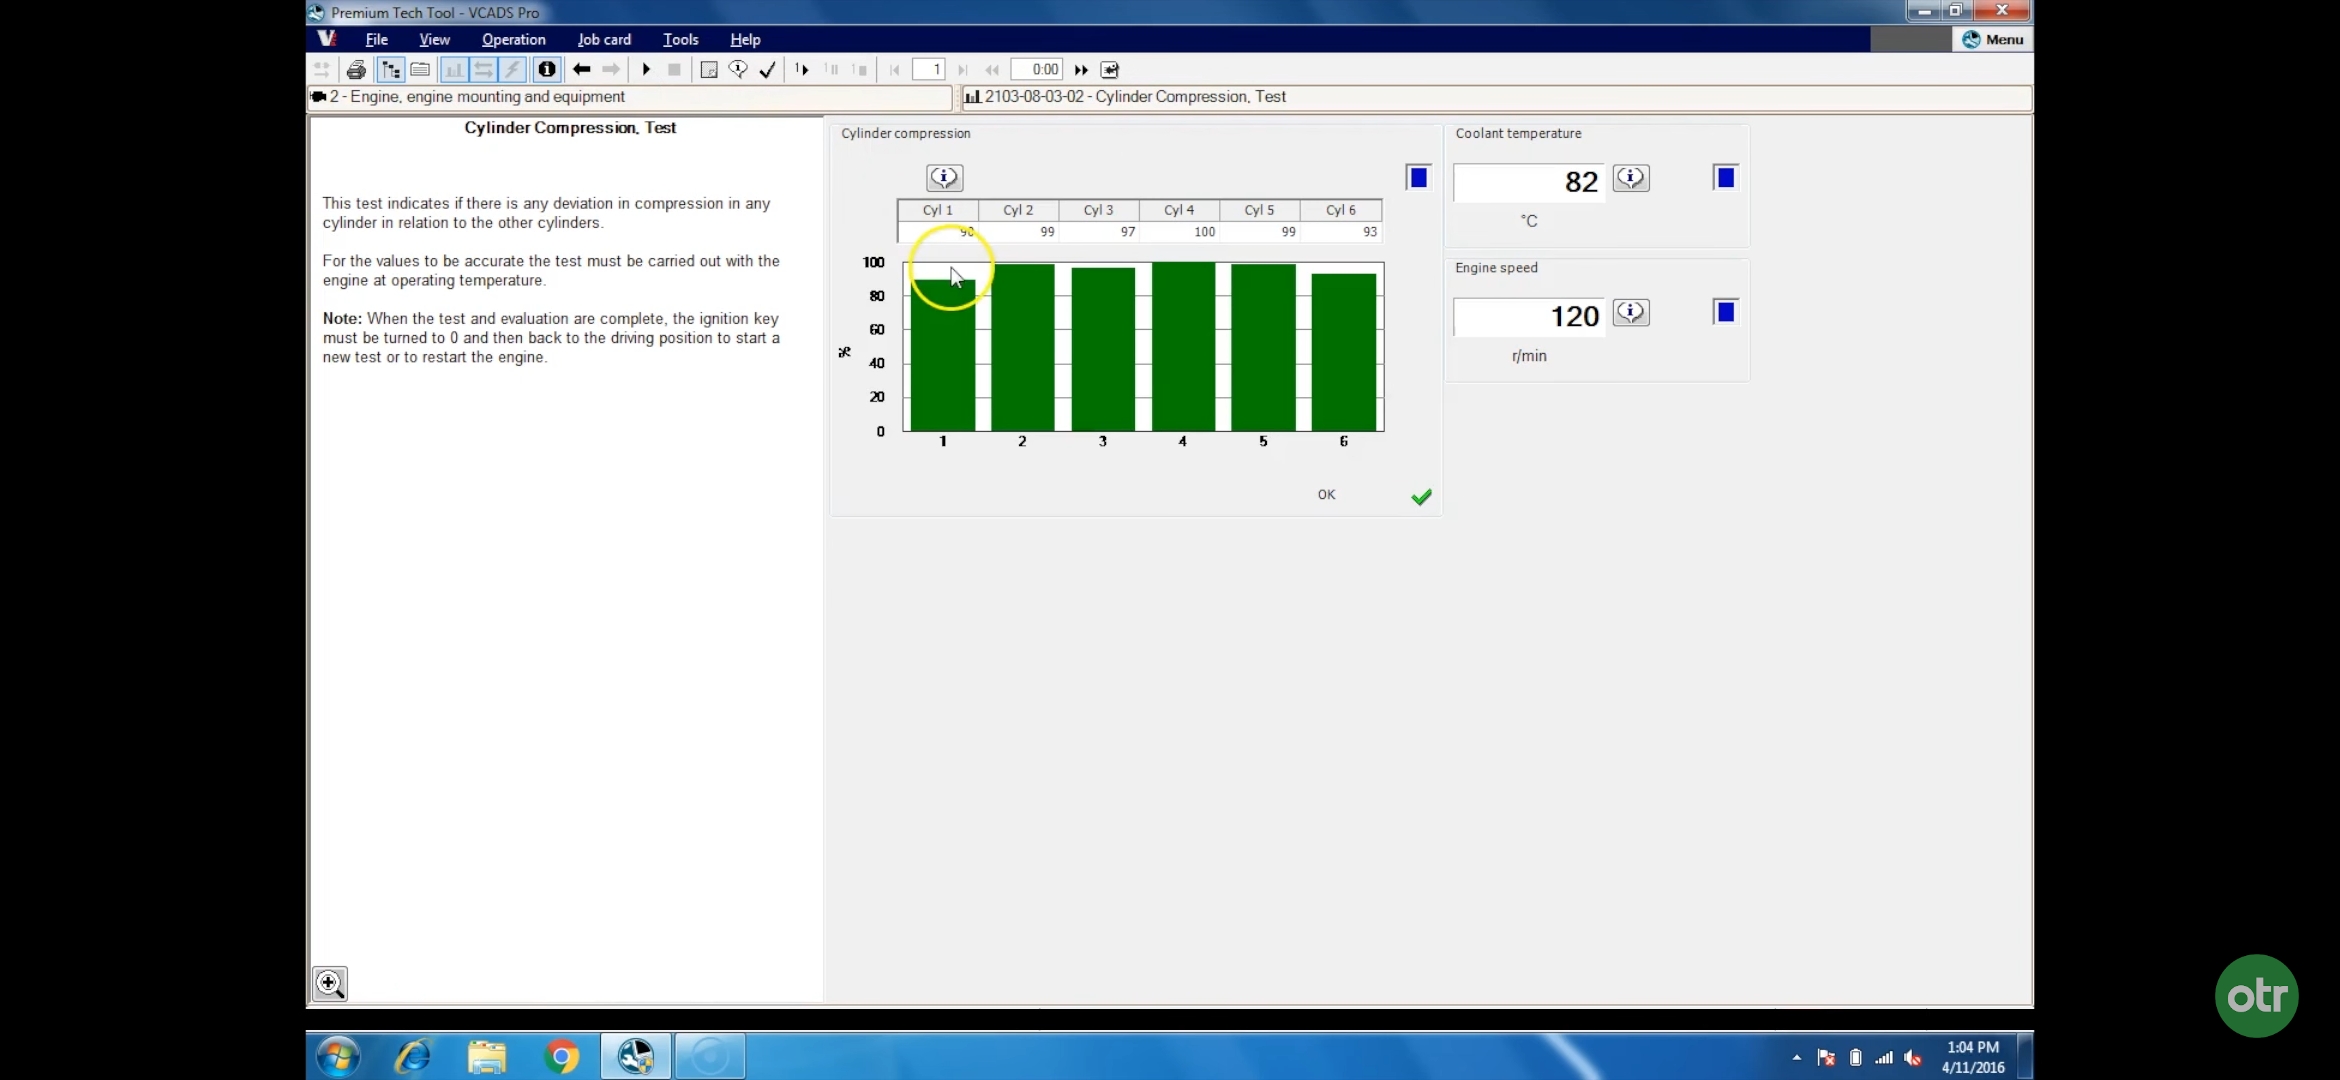Click the folder card view toolbar icon
The image size is (2340, 1080).
pos(421,70)
